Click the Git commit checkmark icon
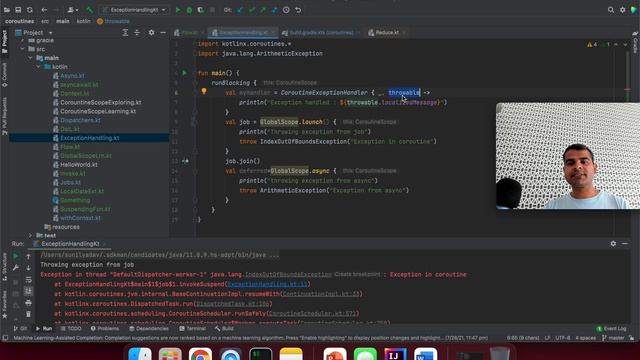 [x=251, y=10]
